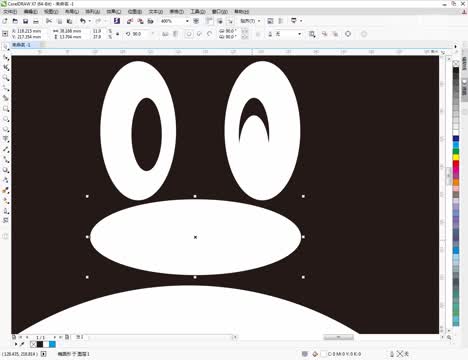This screenshot has width=468, height=360.
Task: Open the 文件 (File) menu
Action: tap(10, 12)
